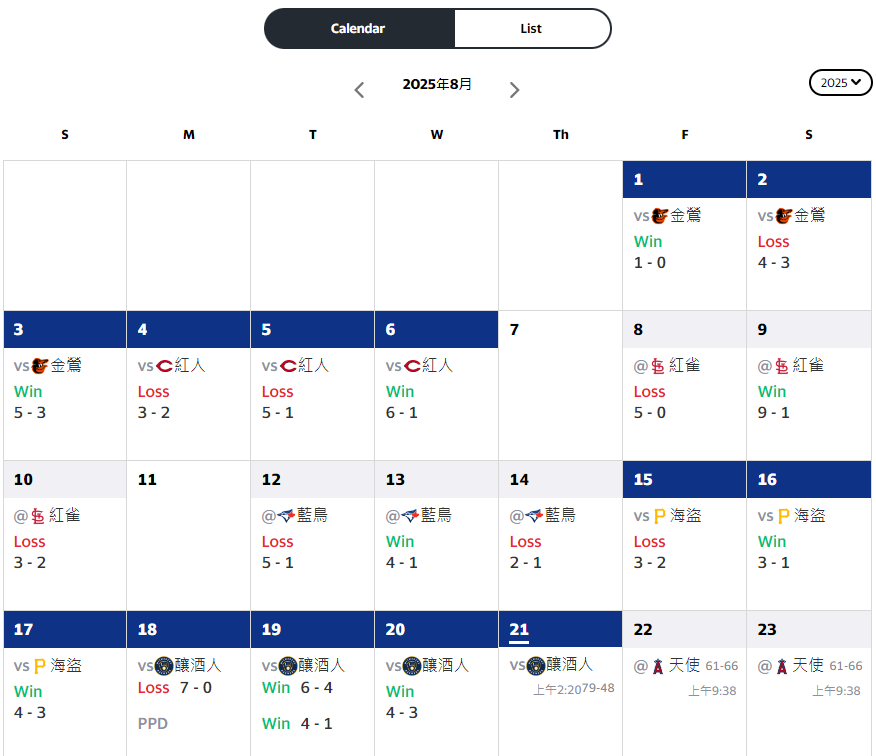Click the Win 3 - 1 result on August 16
Image resolution: width=876 pixels, height=756 pixels.
tap(774, 552)
